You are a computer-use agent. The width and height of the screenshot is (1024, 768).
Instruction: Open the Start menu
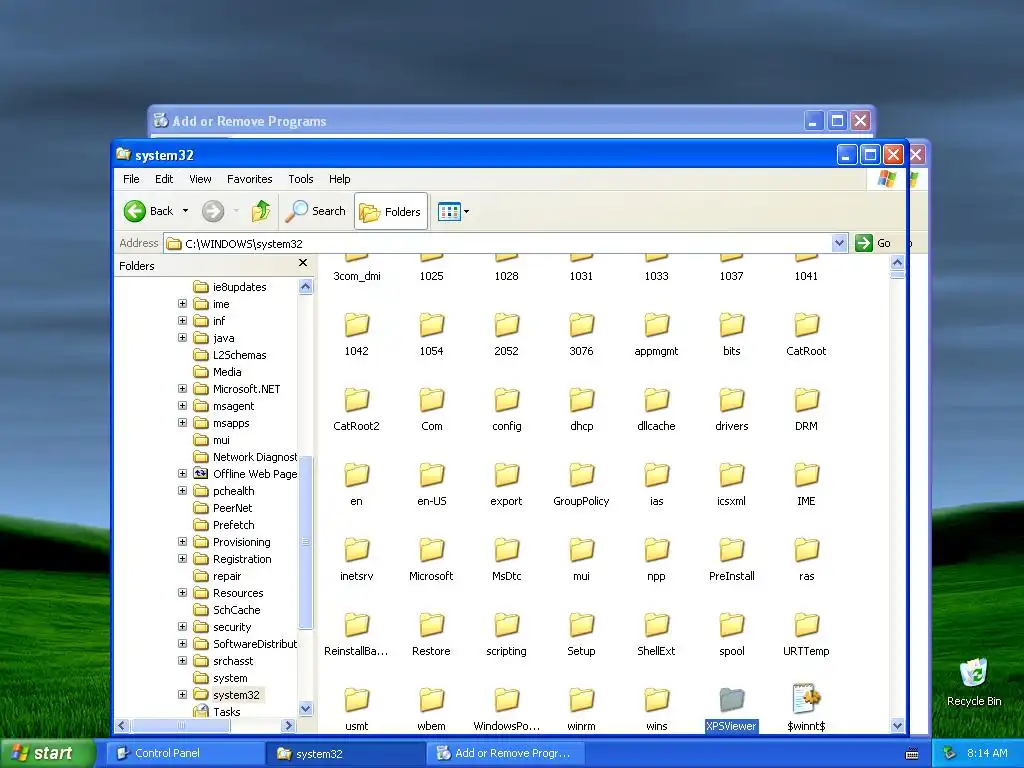pos(46,753)
